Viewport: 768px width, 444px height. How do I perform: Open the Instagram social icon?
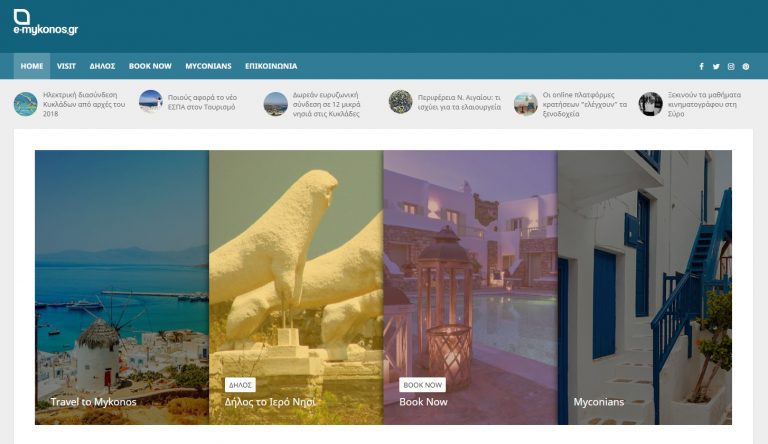(x=731, y=67)
